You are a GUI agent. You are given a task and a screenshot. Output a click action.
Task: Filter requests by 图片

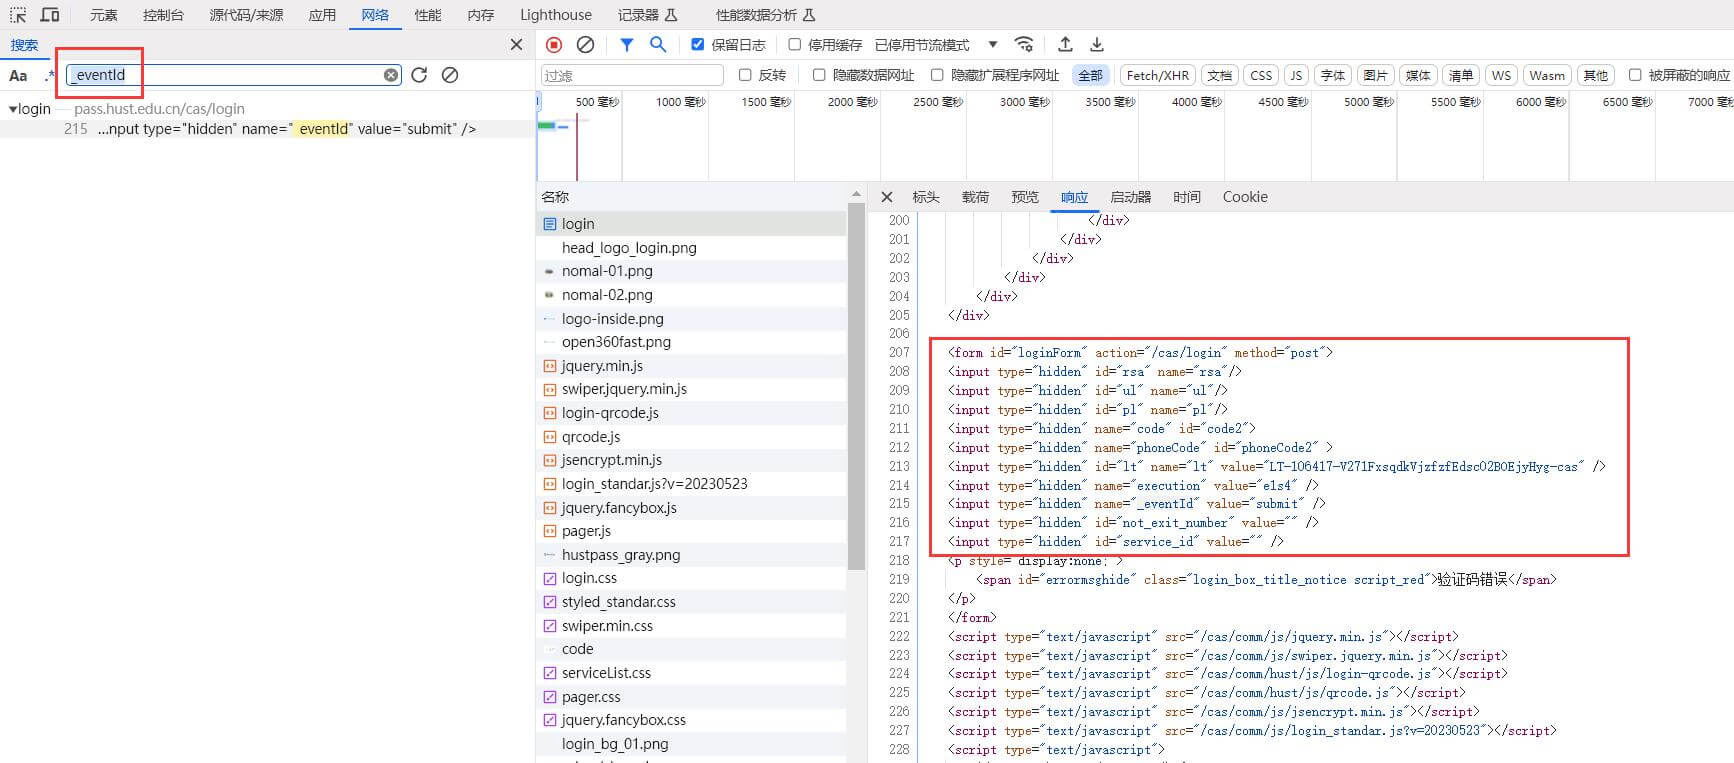pos(1375,75)
